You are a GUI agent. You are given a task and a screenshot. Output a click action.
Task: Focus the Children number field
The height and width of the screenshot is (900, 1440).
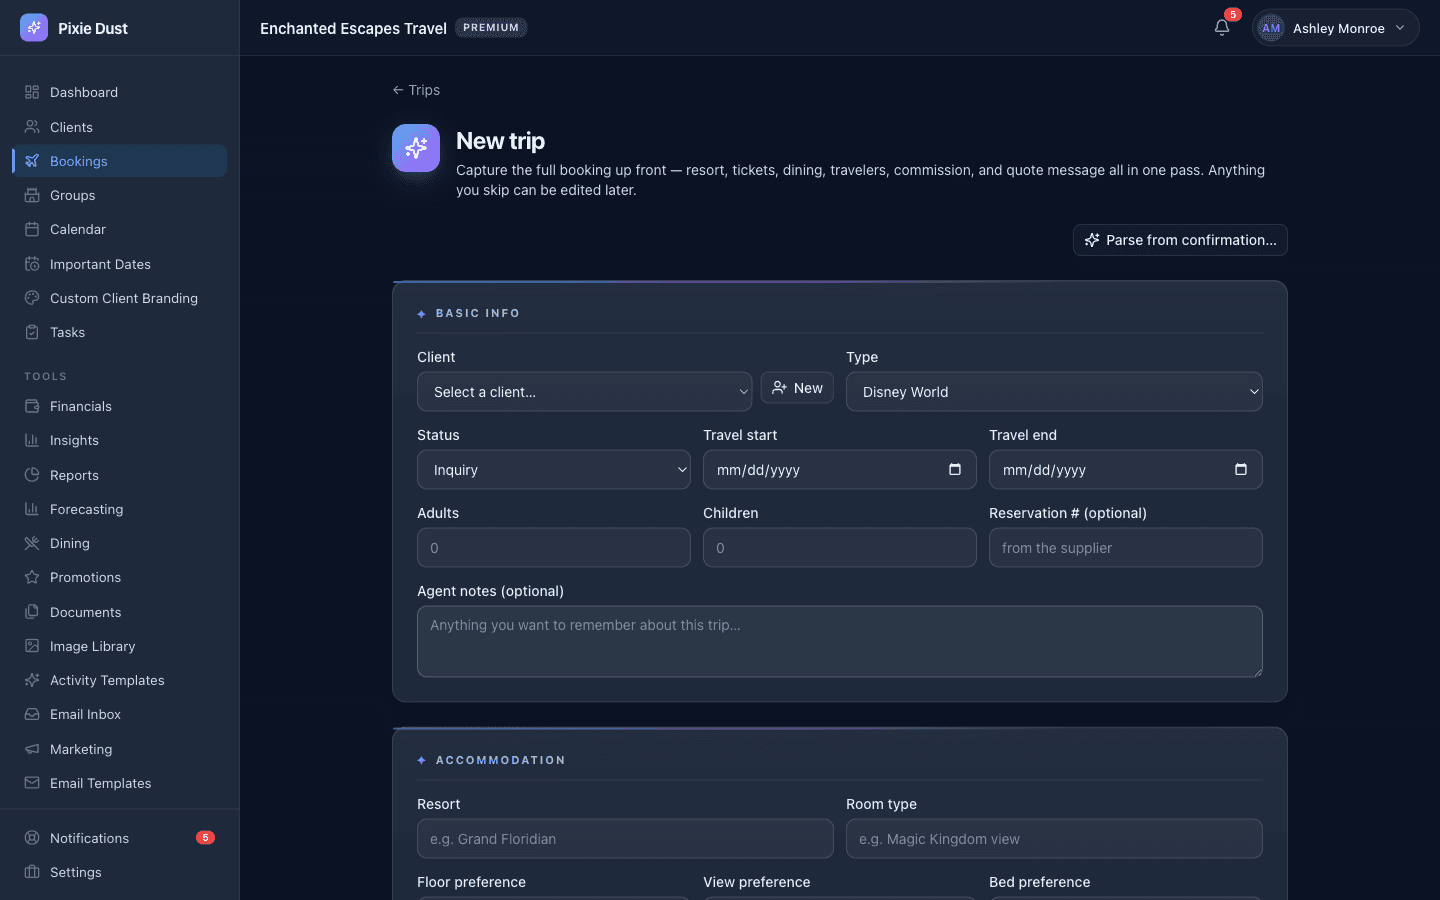[x=840, y=548]
